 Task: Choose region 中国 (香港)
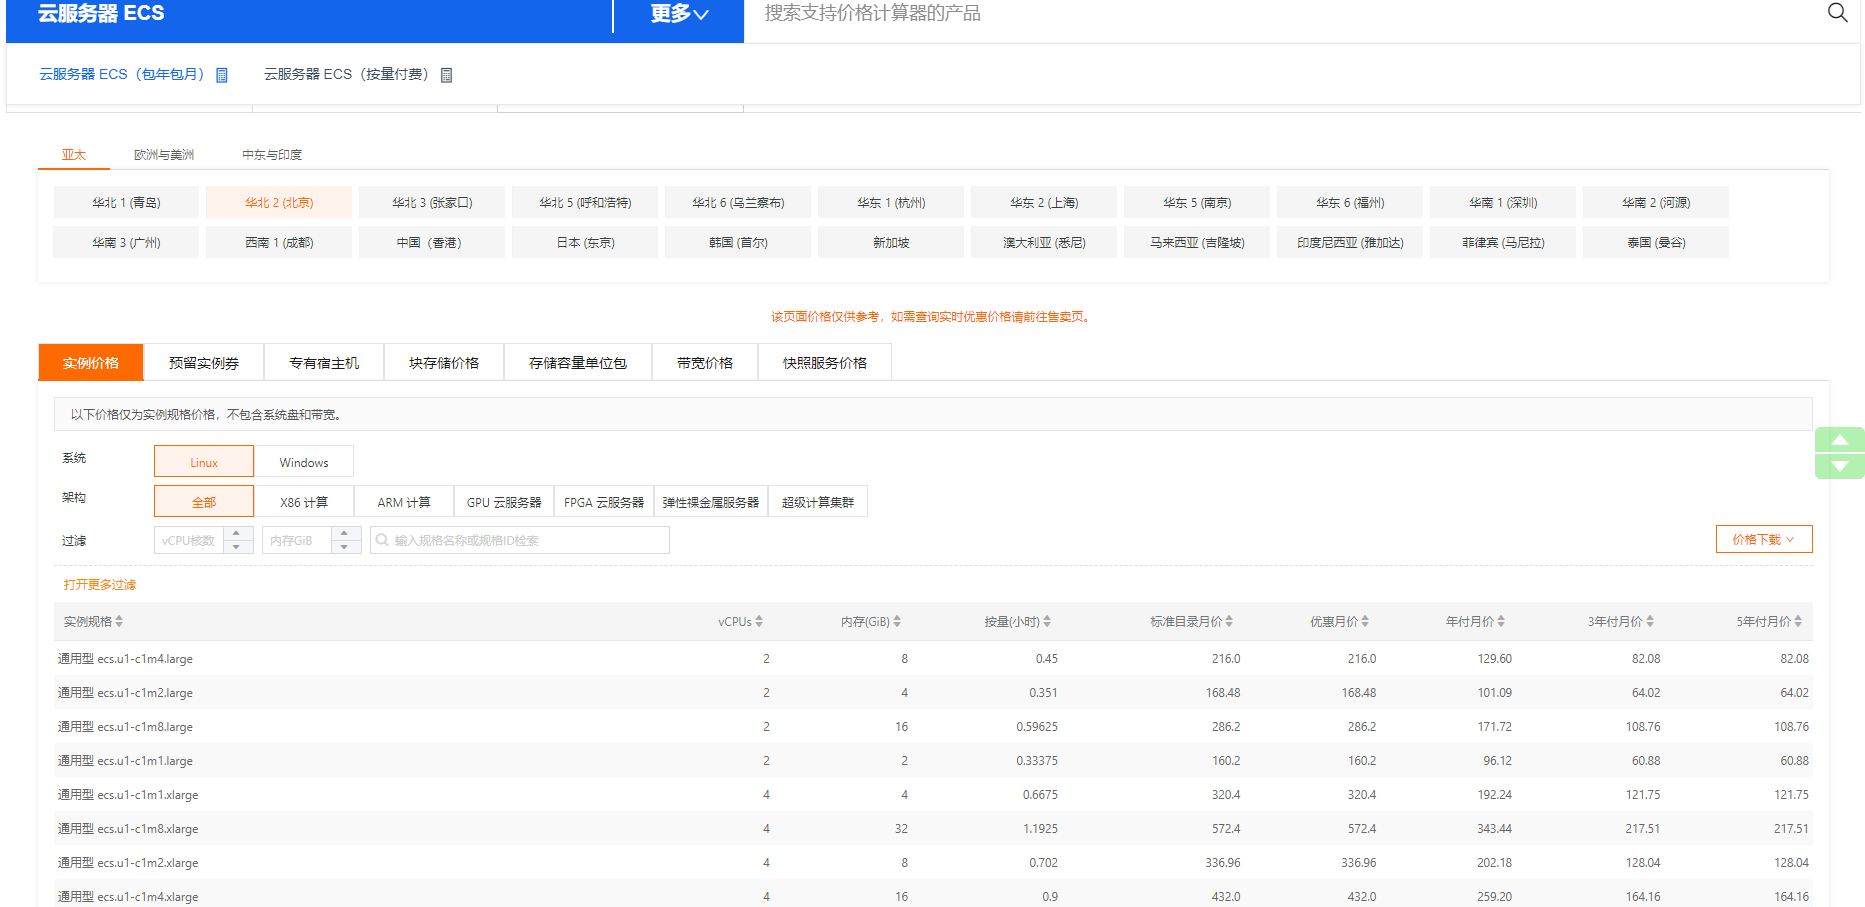click(432, 242)
